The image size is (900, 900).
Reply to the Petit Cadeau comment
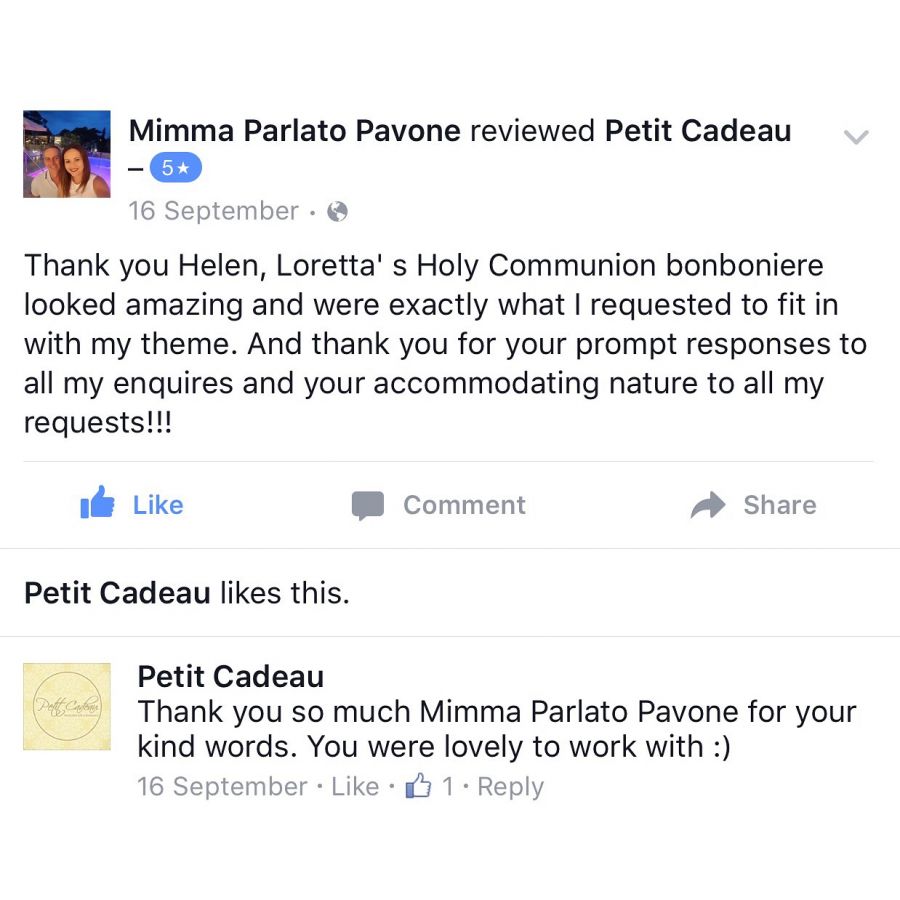(x=510, y=787)
